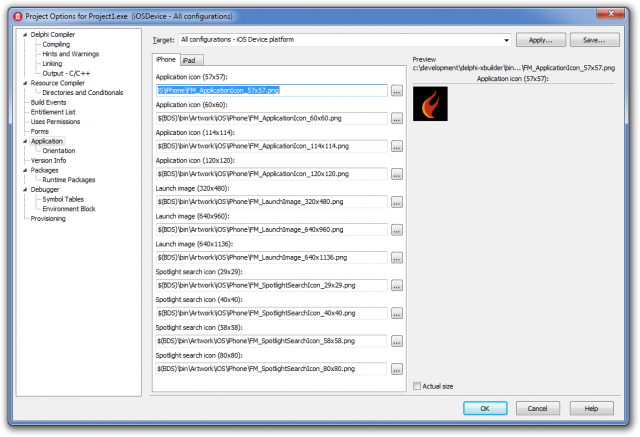Browse for Application icon (114x114) file
Screen dimensions: 640x437
396,146
